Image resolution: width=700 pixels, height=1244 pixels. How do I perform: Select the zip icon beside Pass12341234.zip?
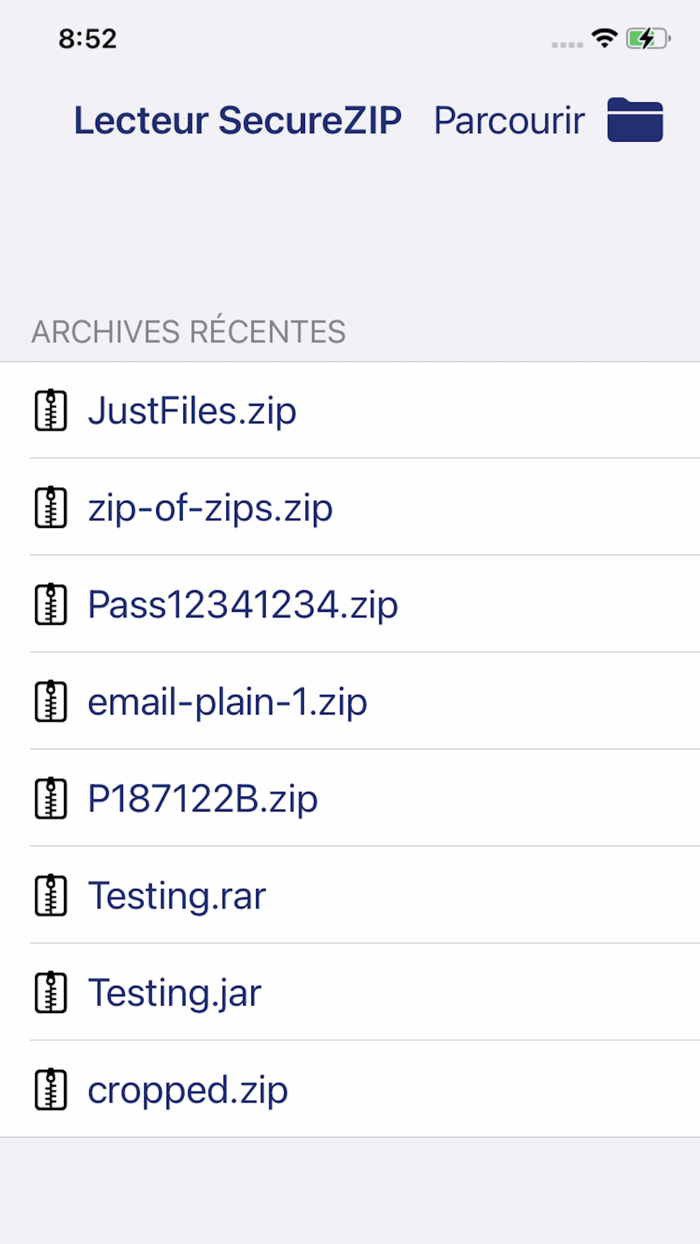(x=49, y=604)
